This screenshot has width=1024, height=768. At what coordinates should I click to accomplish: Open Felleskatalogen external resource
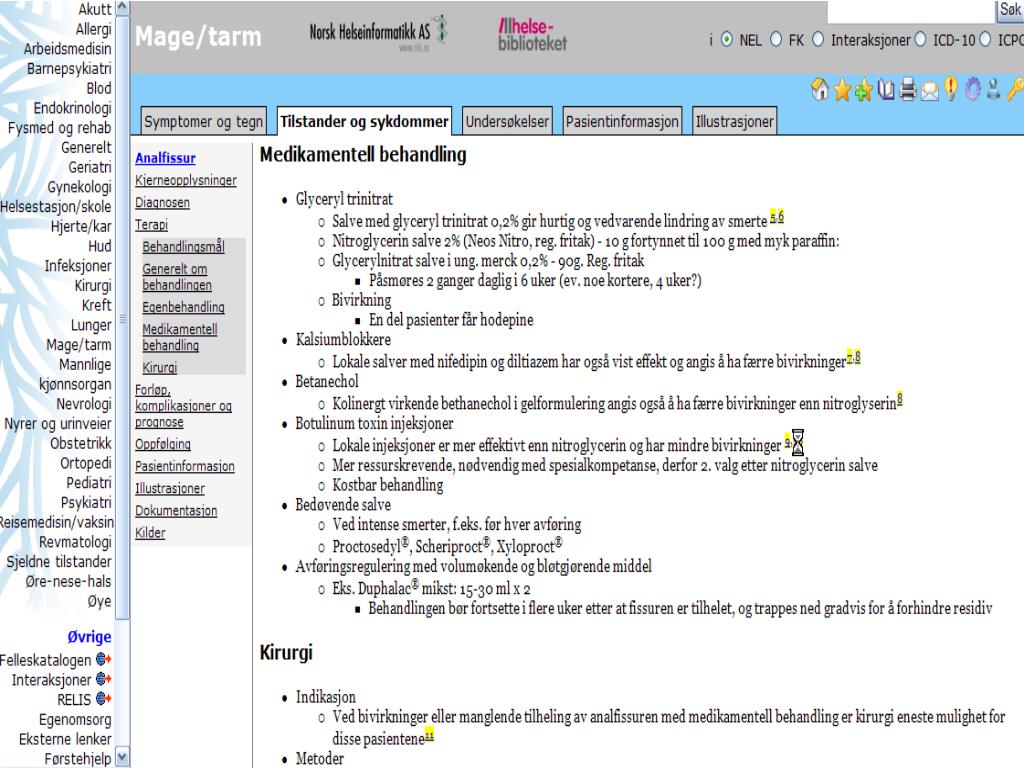tap(45, 660)
